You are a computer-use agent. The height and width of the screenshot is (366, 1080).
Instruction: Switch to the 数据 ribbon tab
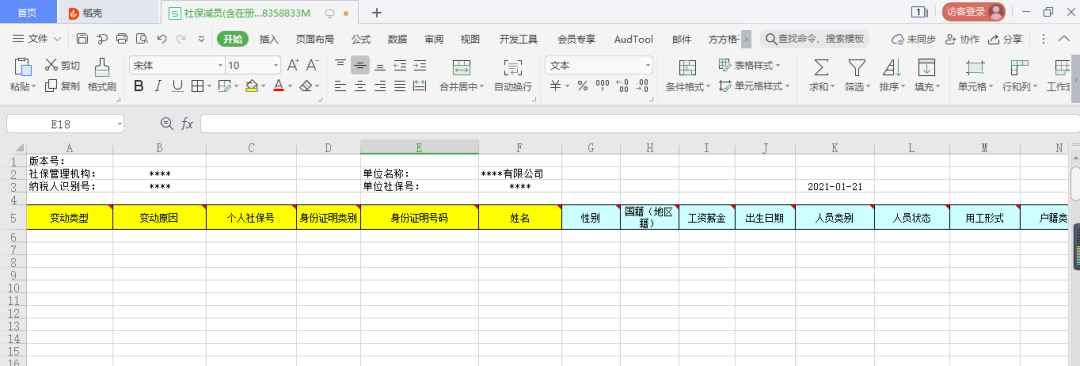click(397, 39)
